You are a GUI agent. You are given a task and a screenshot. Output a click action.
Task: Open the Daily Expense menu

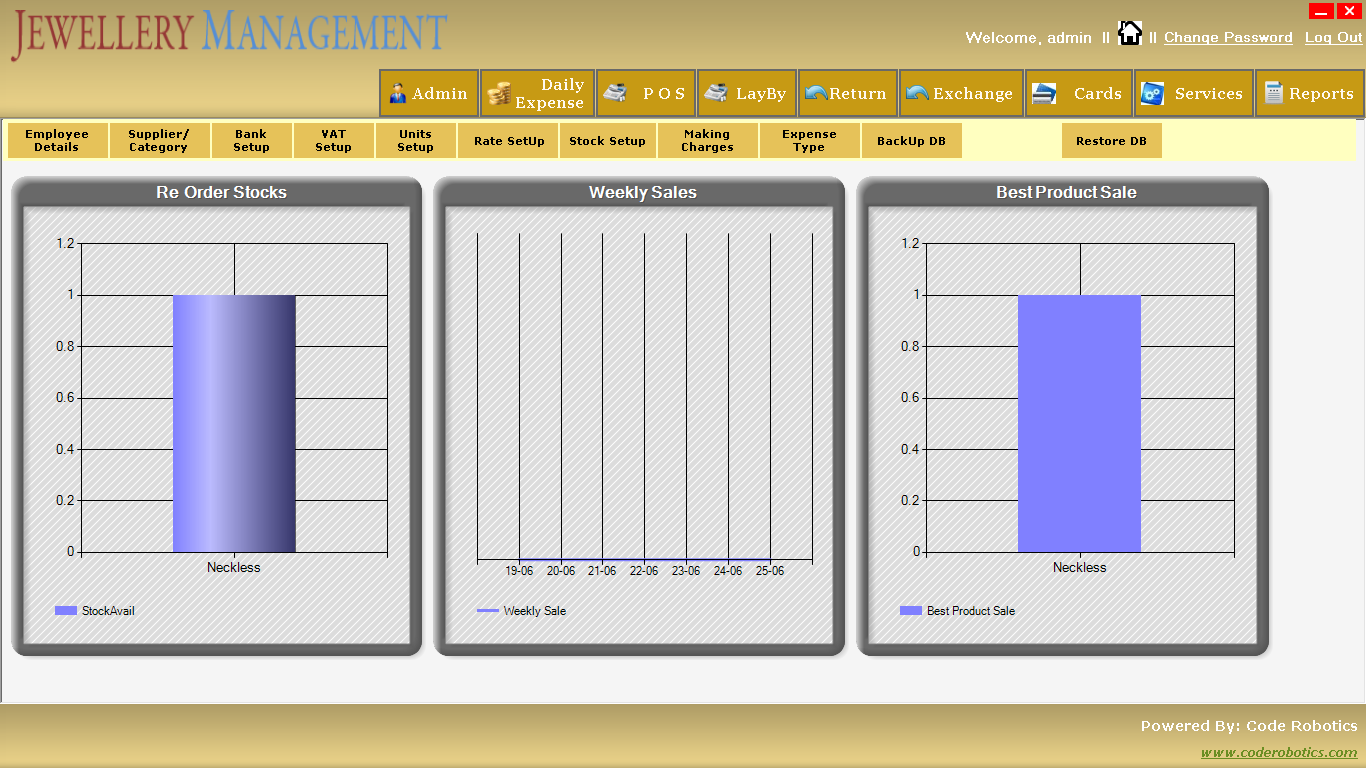538,93
